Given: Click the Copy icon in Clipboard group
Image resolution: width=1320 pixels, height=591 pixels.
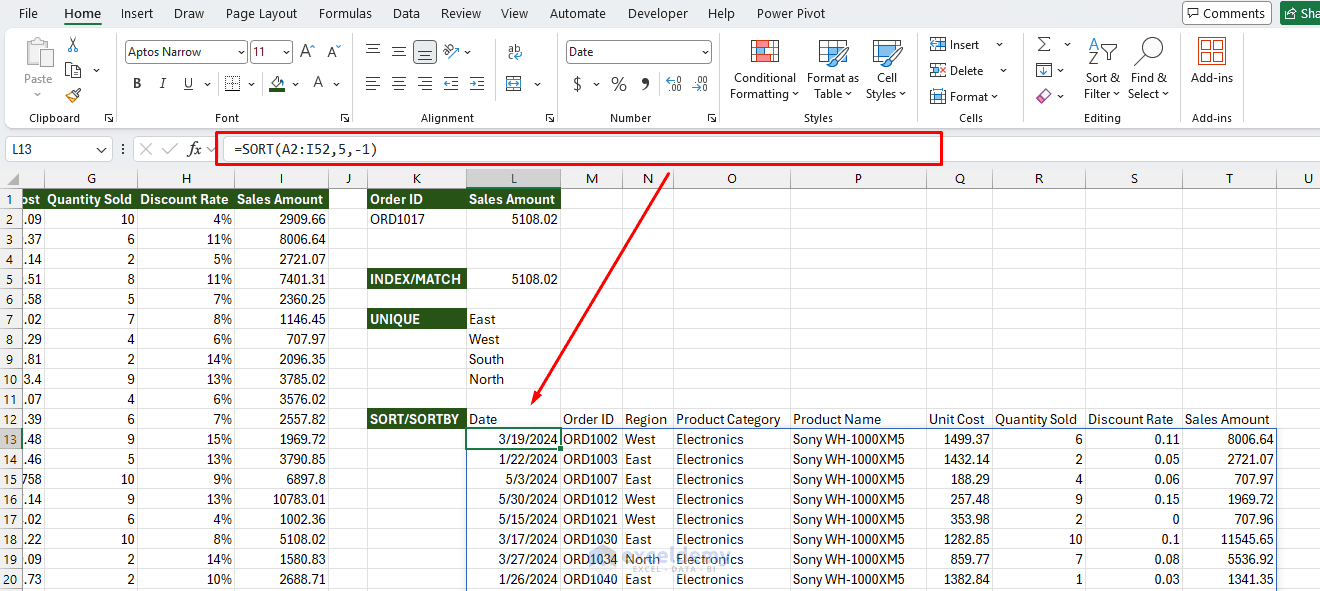Looking at the screenshot, I should (x=73, y=70).
